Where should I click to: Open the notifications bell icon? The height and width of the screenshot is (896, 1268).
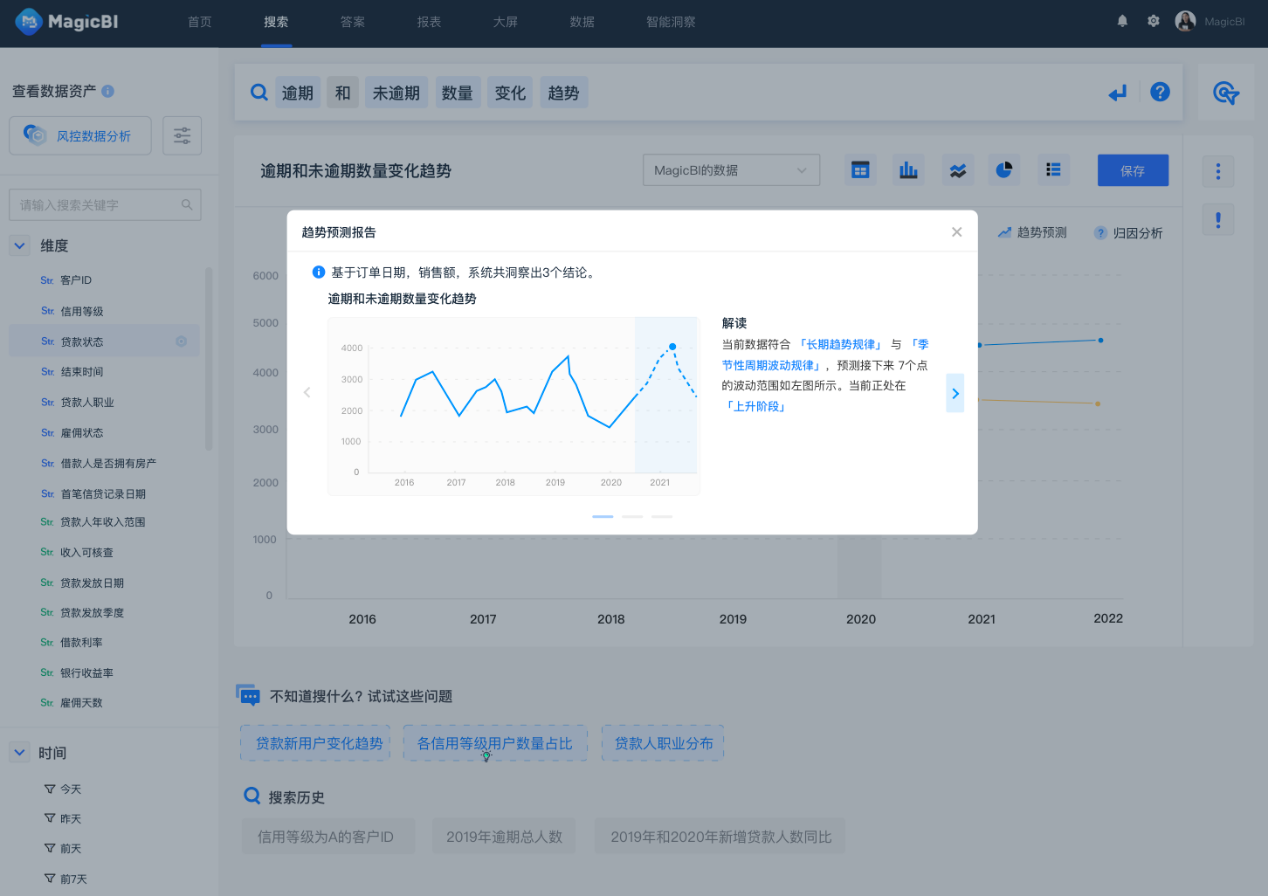pyautogui.click(x=1121, y=19)
